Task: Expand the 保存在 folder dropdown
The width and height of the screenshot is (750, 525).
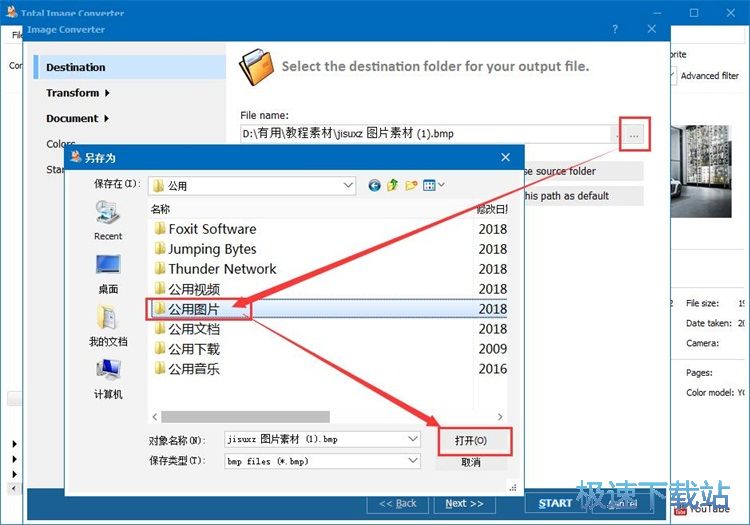Action: pos(348,185)
